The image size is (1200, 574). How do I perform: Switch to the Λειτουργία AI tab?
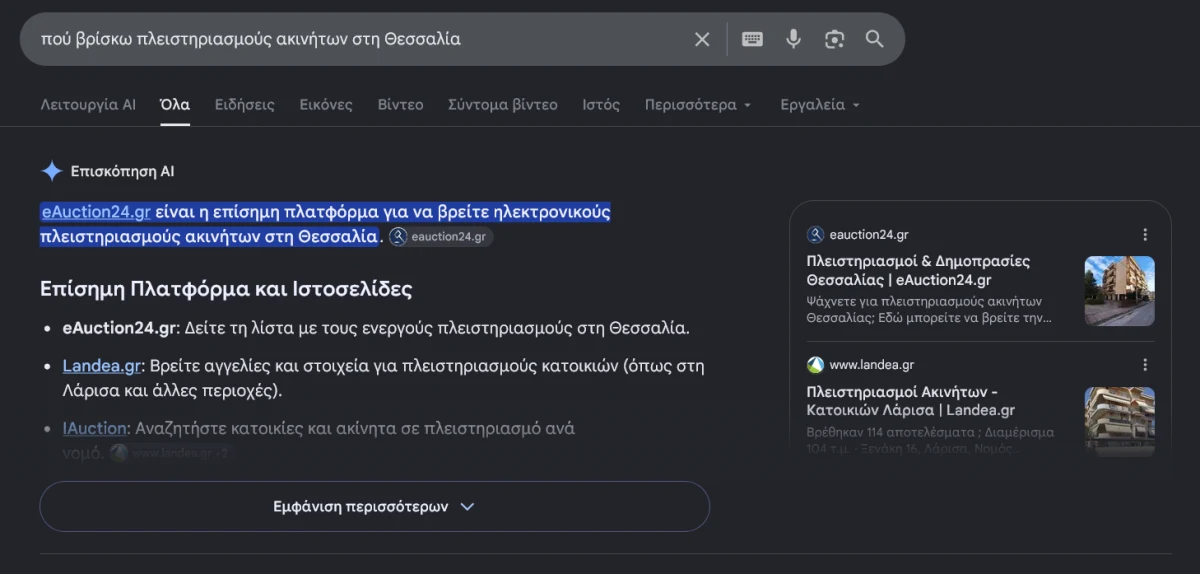pos(88,104)
